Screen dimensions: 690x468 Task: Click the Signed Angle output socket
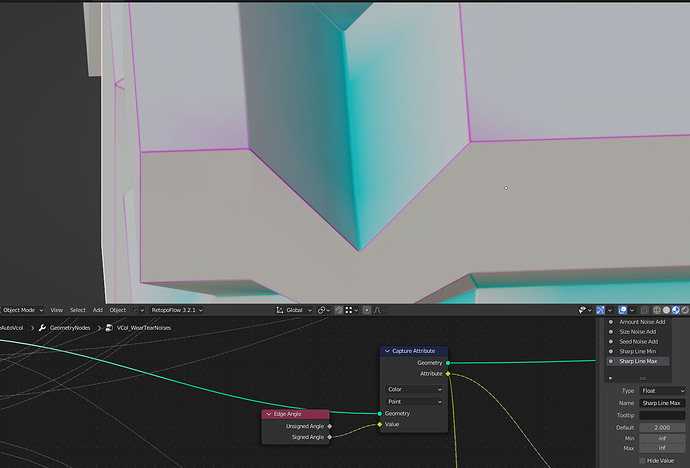tap(330, 437)
